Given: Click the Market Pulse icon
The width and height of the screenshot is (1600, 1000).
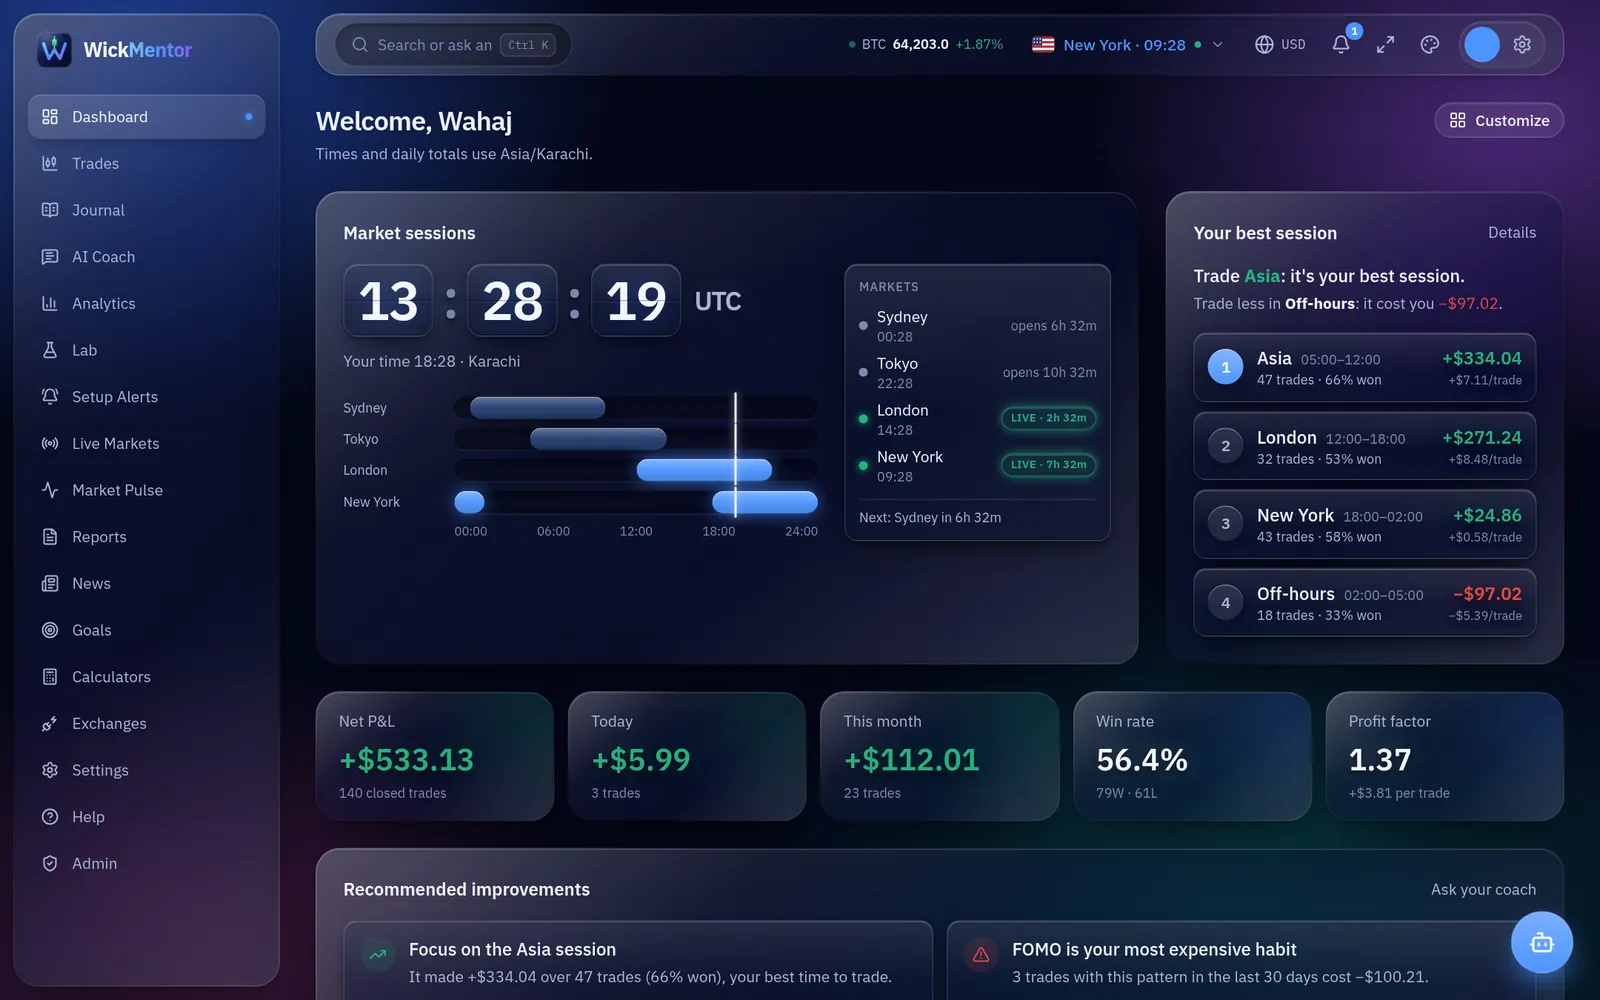Looking at the screenshot, I should pos(50,490).
